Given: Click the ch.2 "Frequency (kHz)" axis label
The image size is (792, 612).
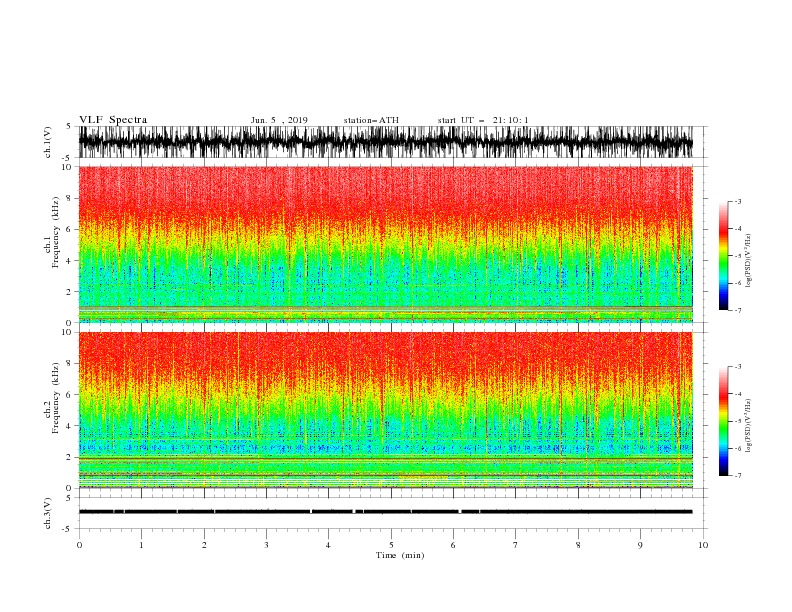Looking at the screenshot, I should coord(55,397).
